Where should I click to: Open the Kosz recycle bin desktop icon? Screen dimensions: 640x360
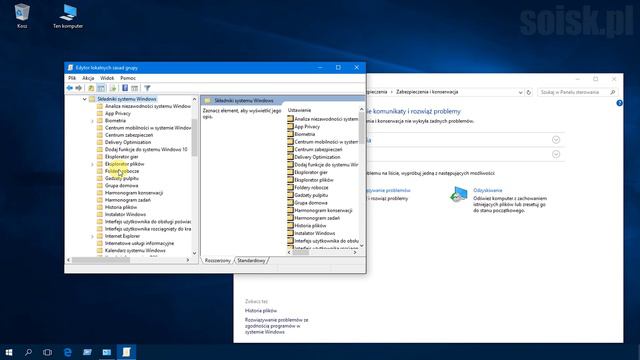[x=22, y=16]
